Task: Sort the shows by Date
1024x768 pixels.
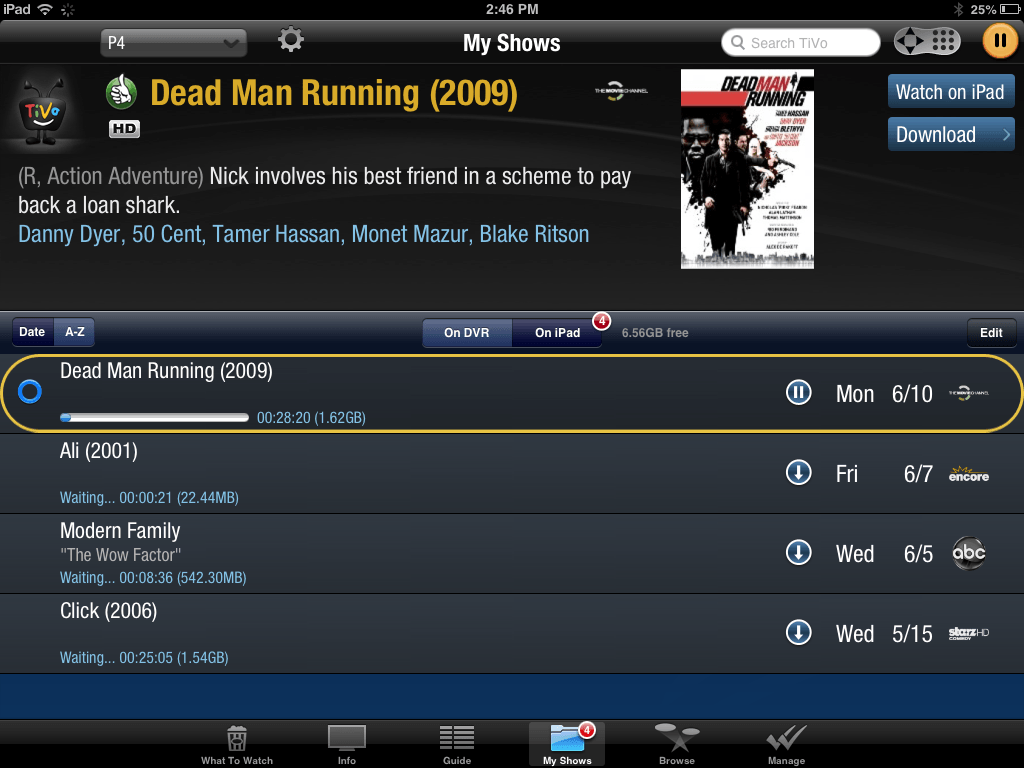Action: [x=32, y=333]
